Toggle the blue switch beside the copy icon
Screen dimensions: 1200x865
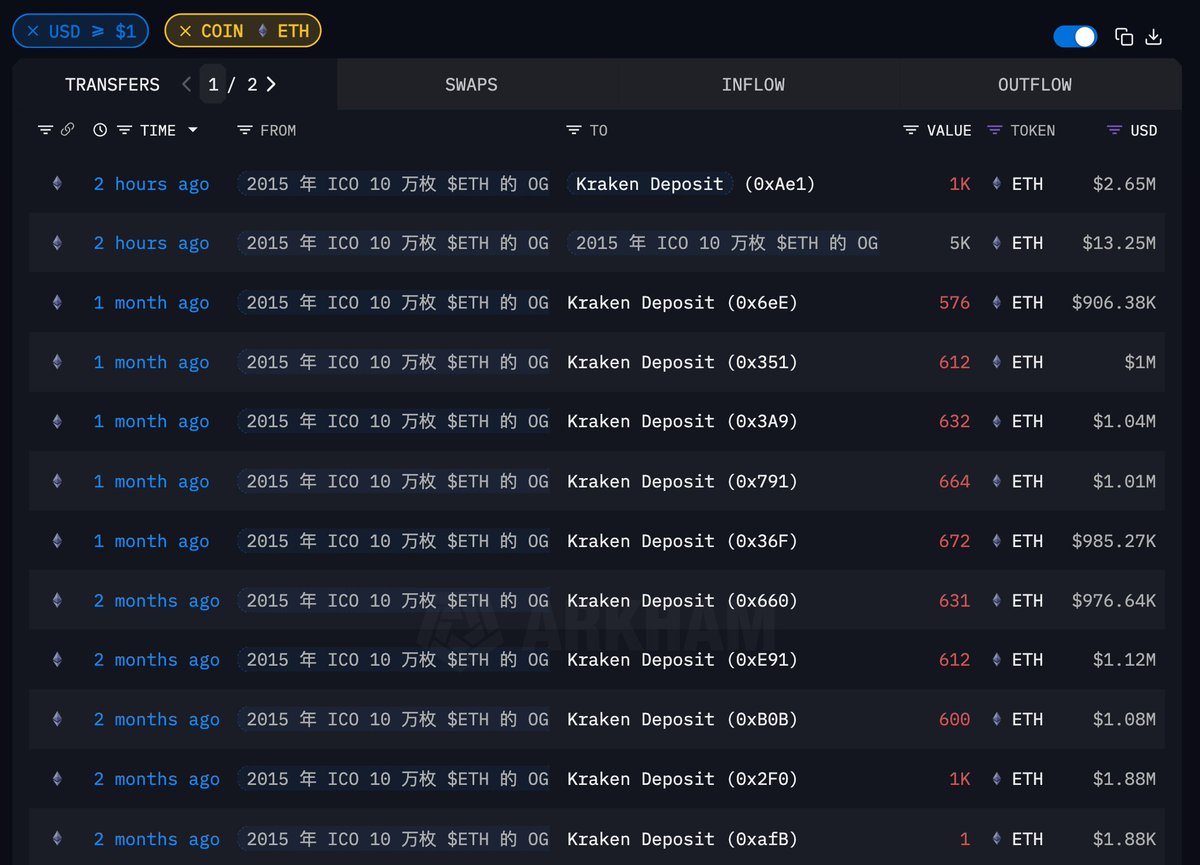pos(1075,37)
